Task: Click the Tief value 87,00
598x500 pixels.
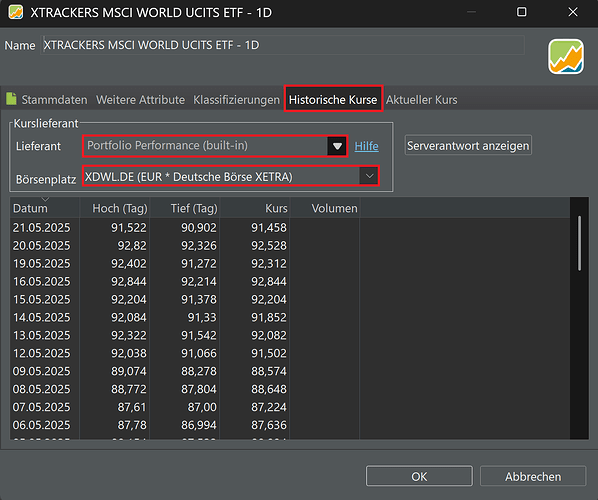Action: 202,407
